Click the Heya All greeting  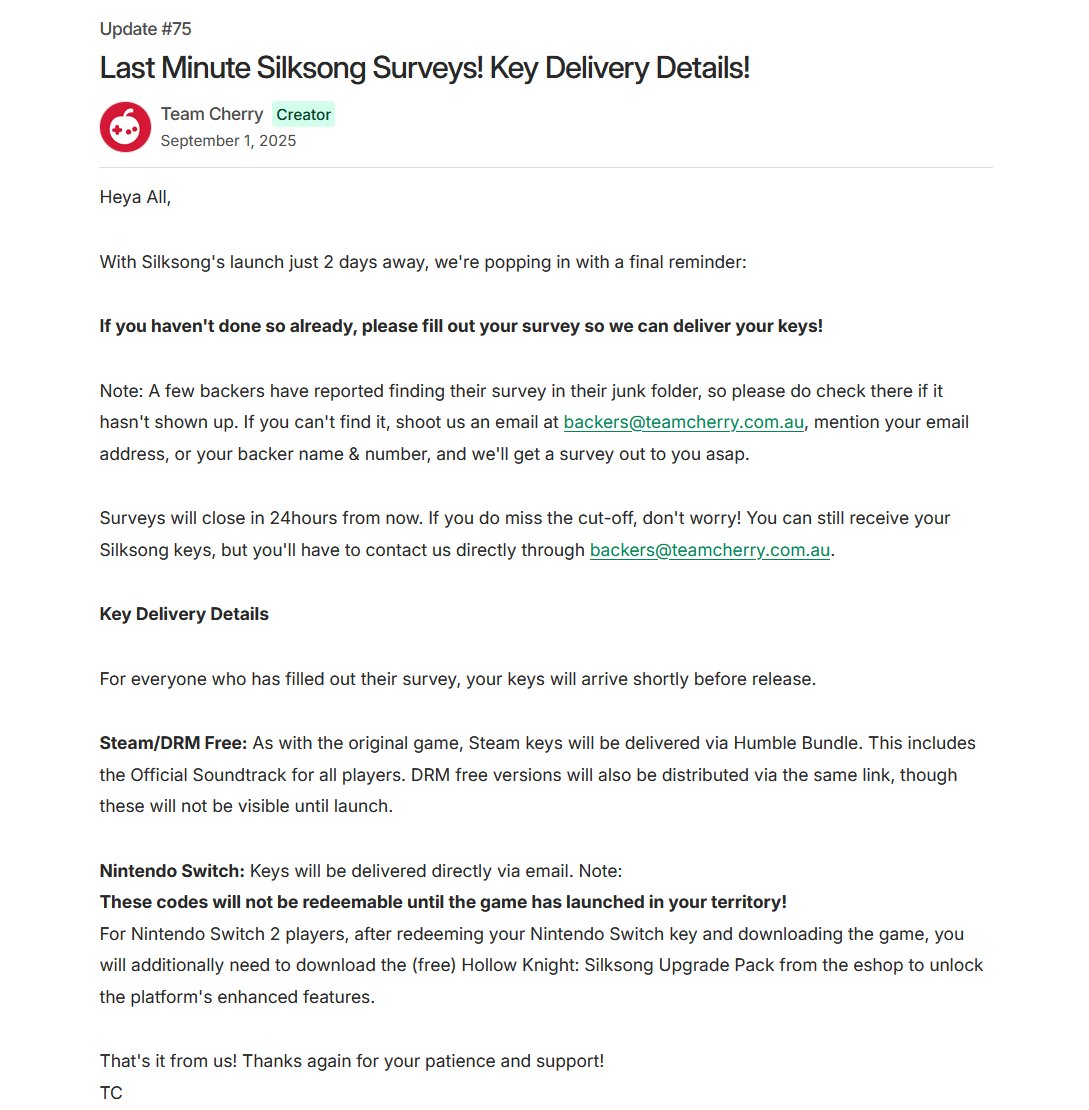tap(135, 197)
